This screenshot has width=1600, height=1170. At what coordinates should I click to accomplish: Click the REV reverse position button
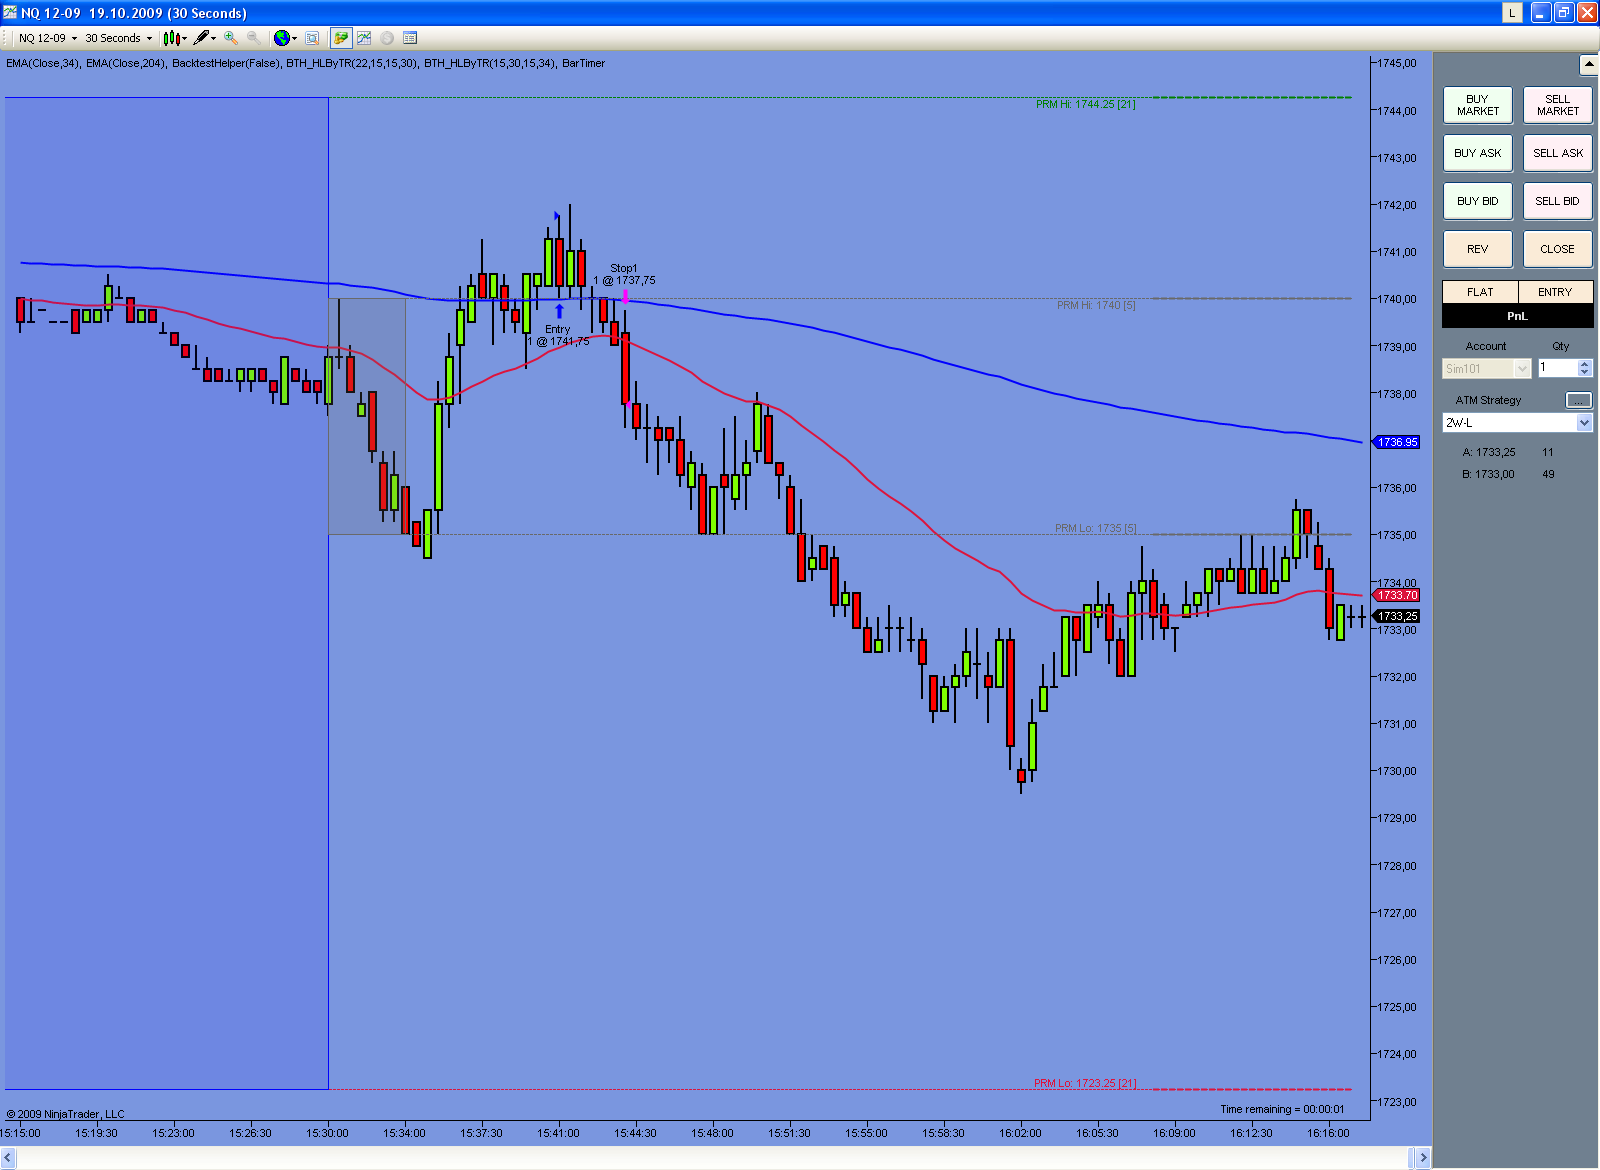coord(1478,249)
